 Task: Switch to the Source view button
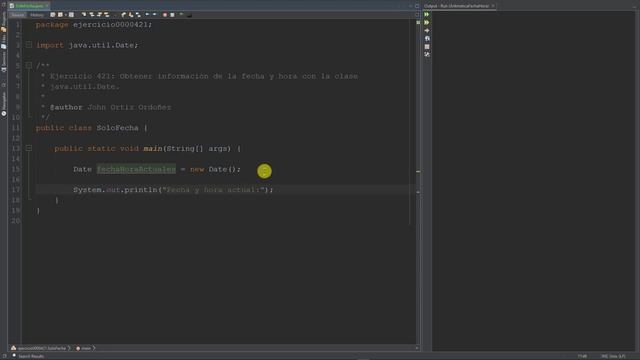pyautogui.click(x=18, y=15)
